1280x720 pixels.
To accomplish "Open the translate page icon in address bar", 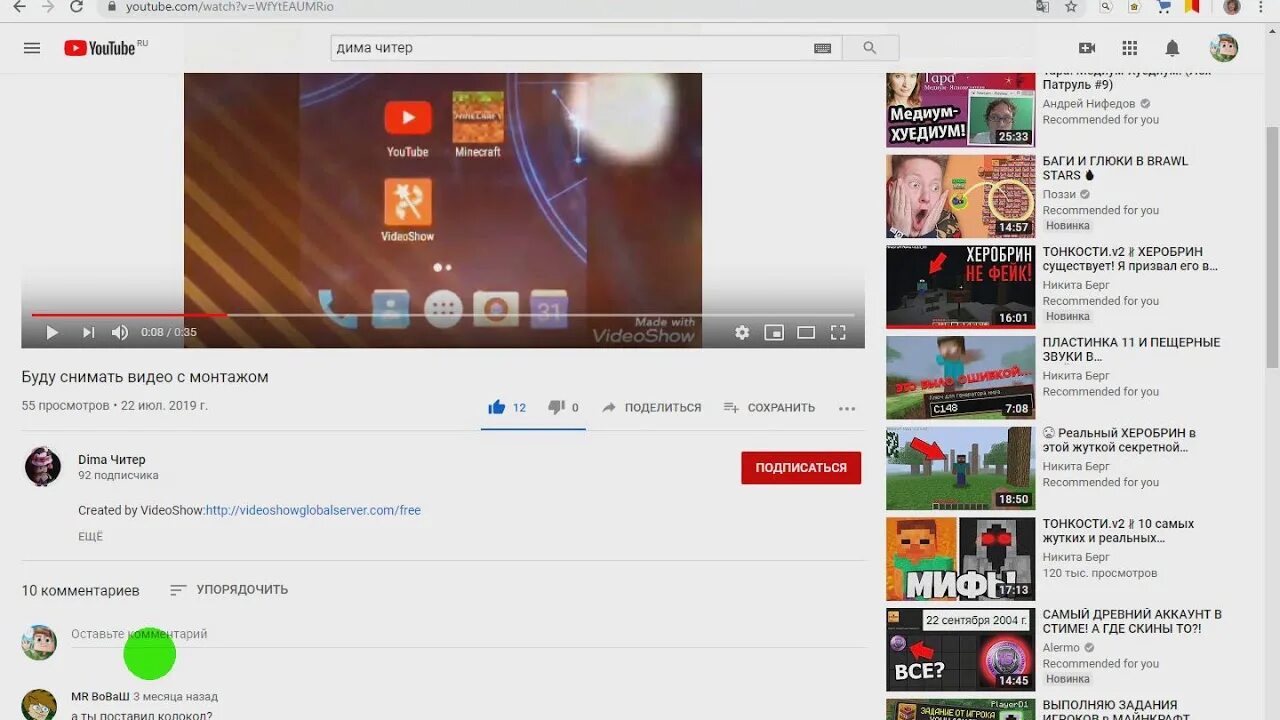I will pos(1043,6).
